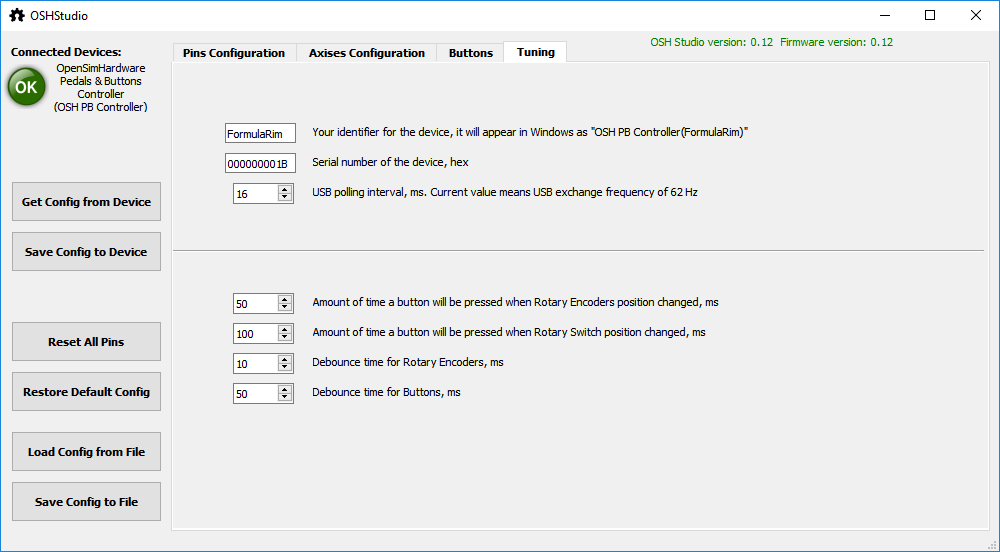Viewport: 1000px width, 552px height.
Task: Click Save Config to File button
Action: click(86, 502)
